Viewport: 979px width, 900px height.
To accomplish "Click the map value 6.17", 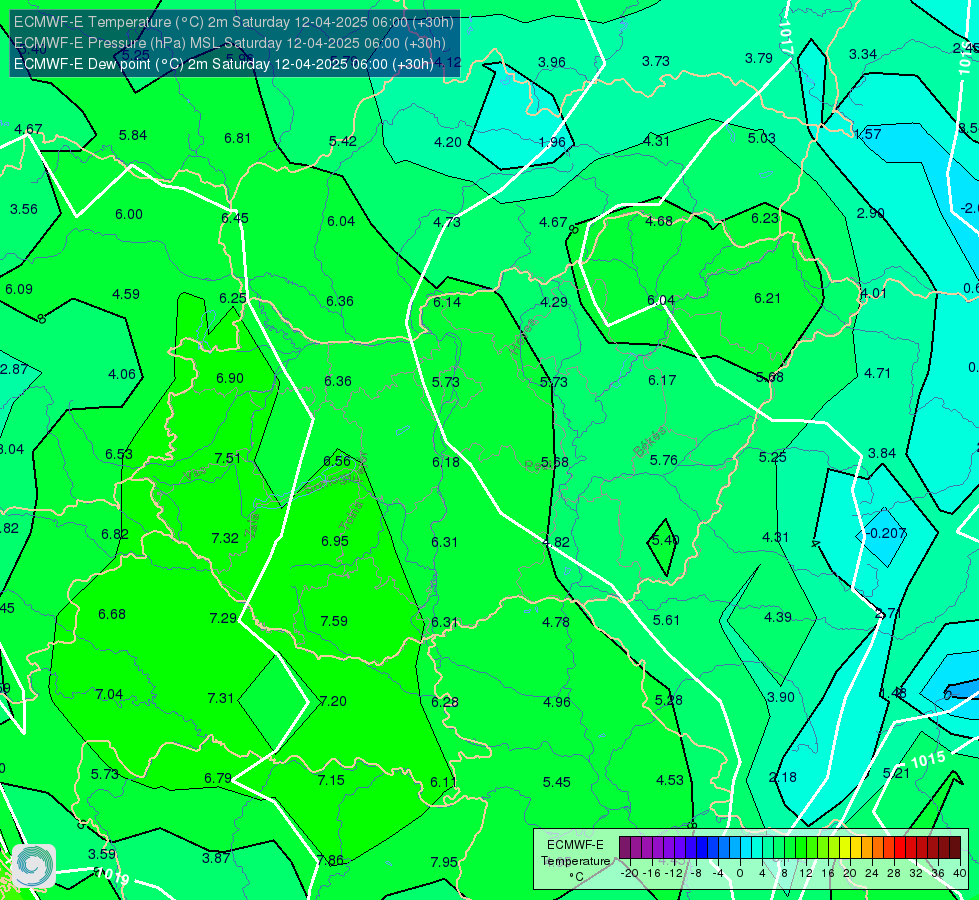I will pyautogui.click(x=662, y=380).
